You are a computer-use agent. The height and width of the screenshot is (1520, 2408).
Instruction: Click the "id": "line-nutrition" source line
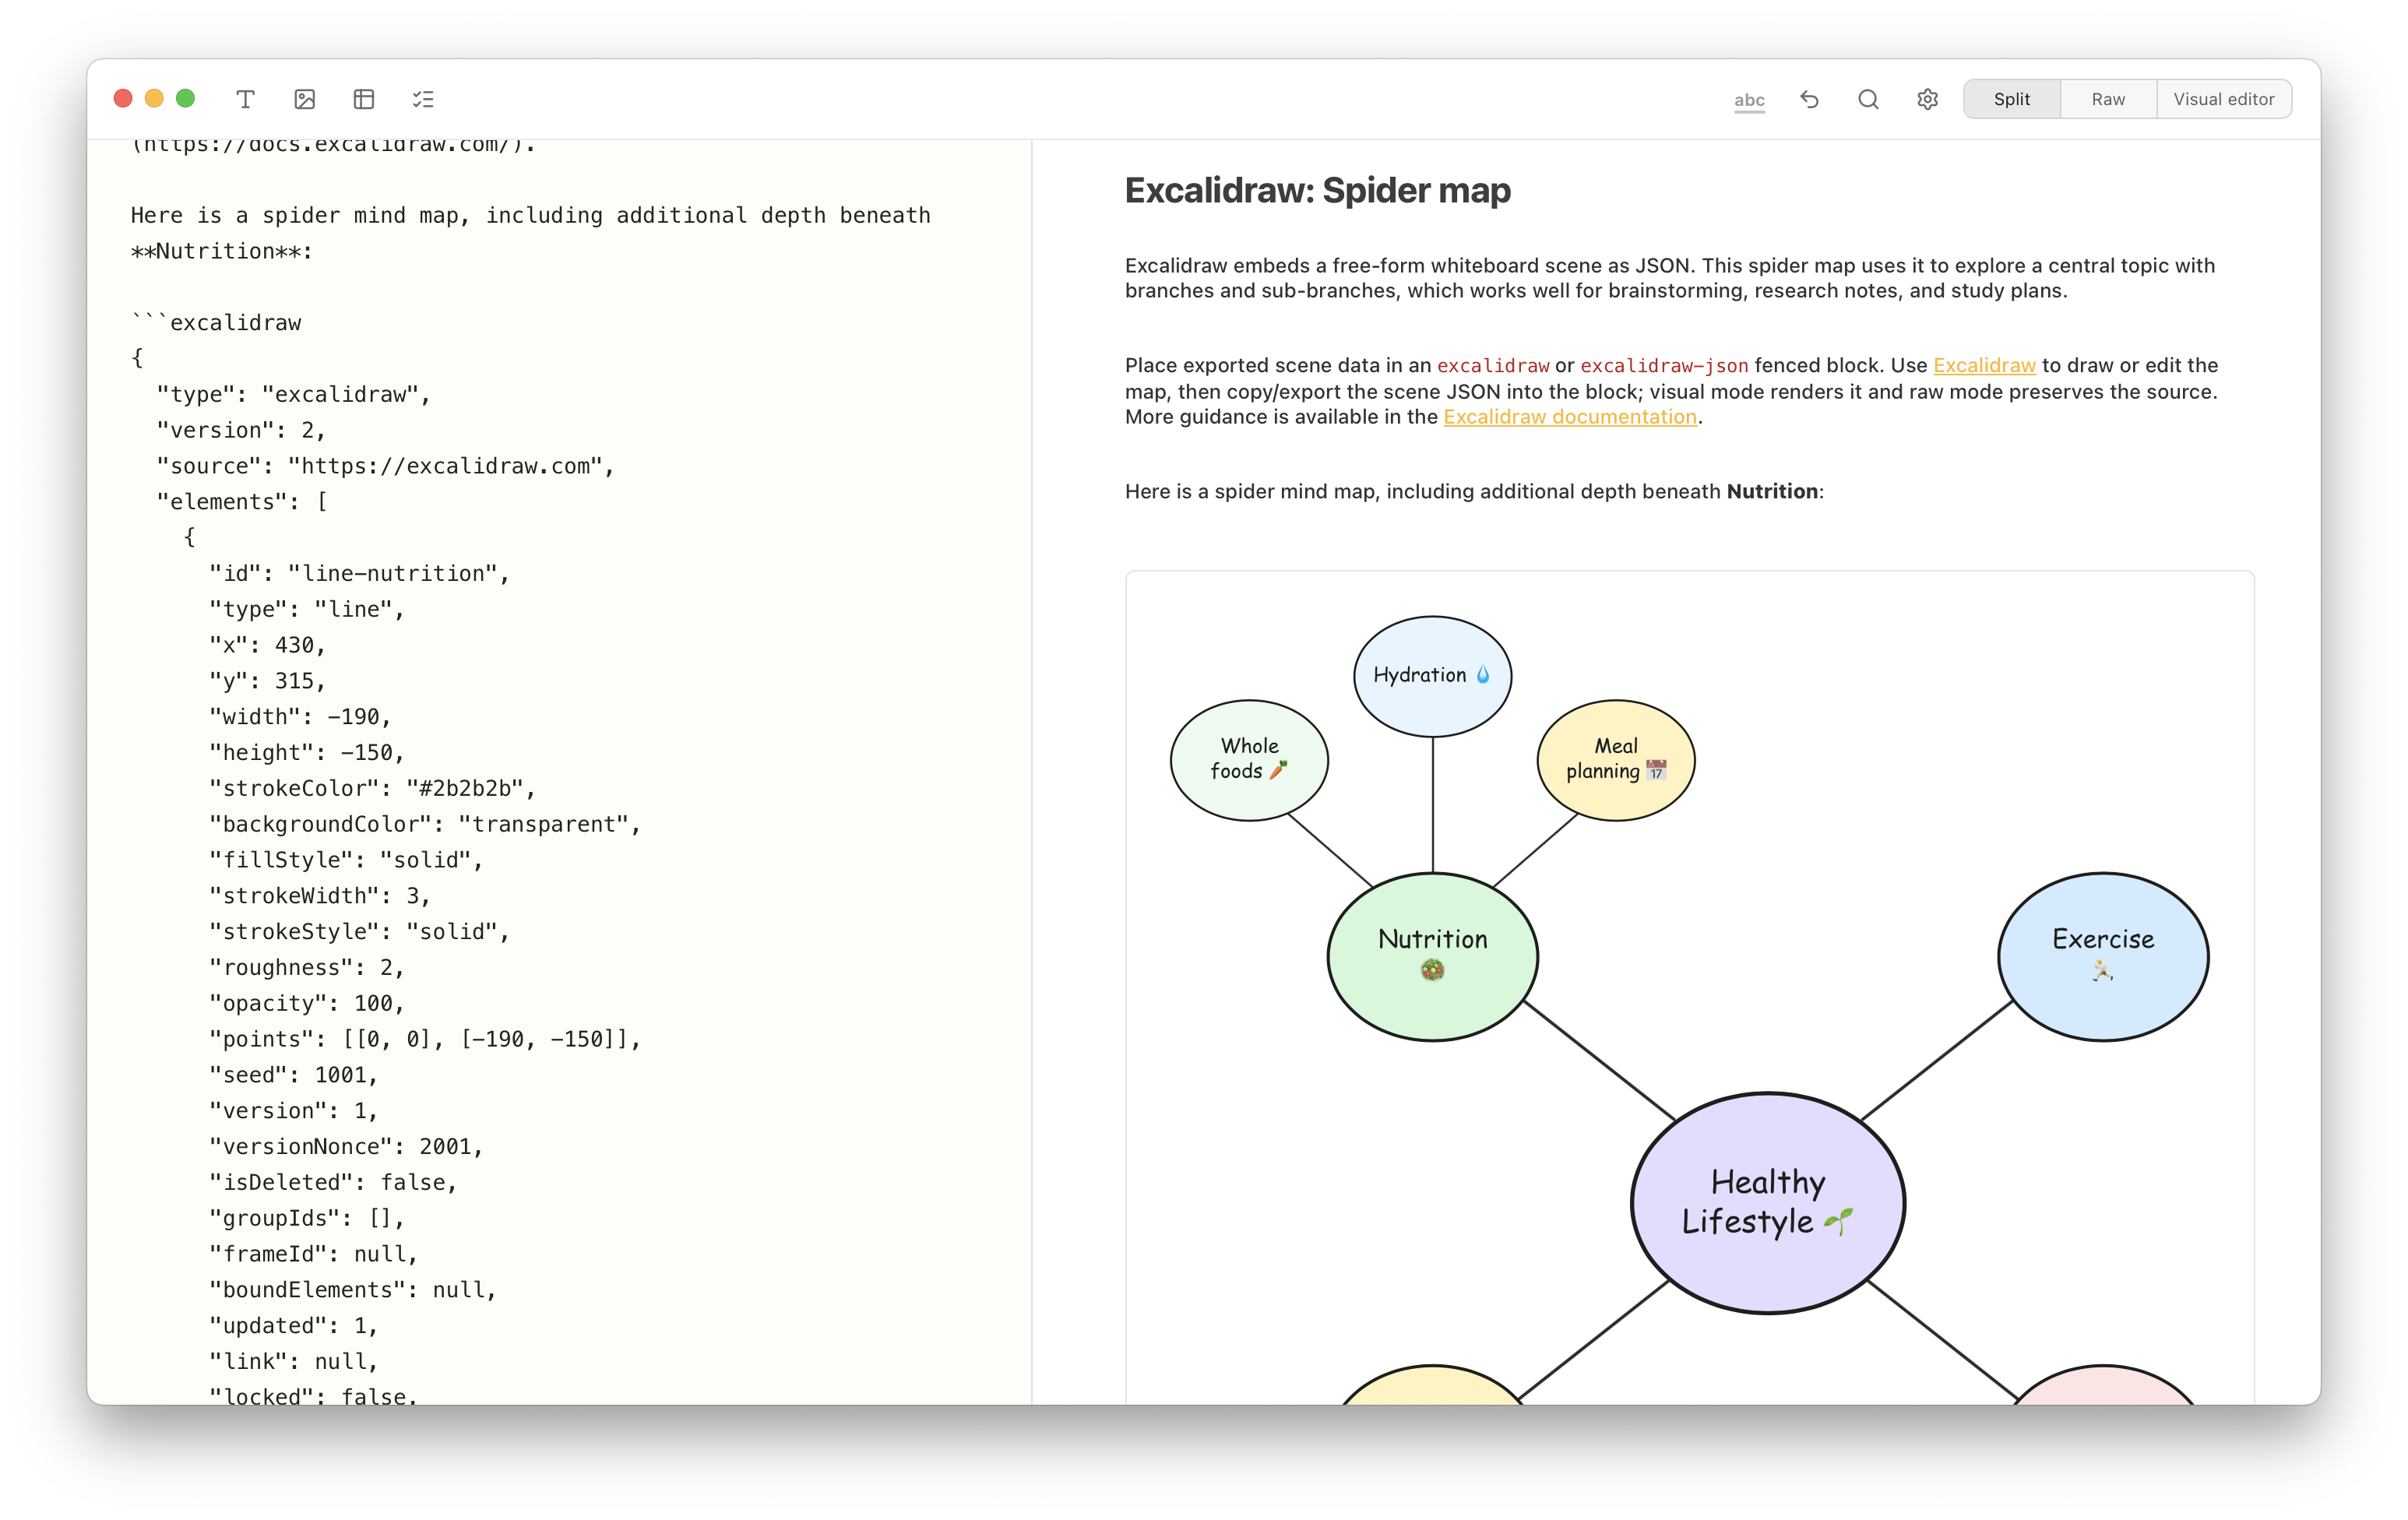click(x=359, y=573)
